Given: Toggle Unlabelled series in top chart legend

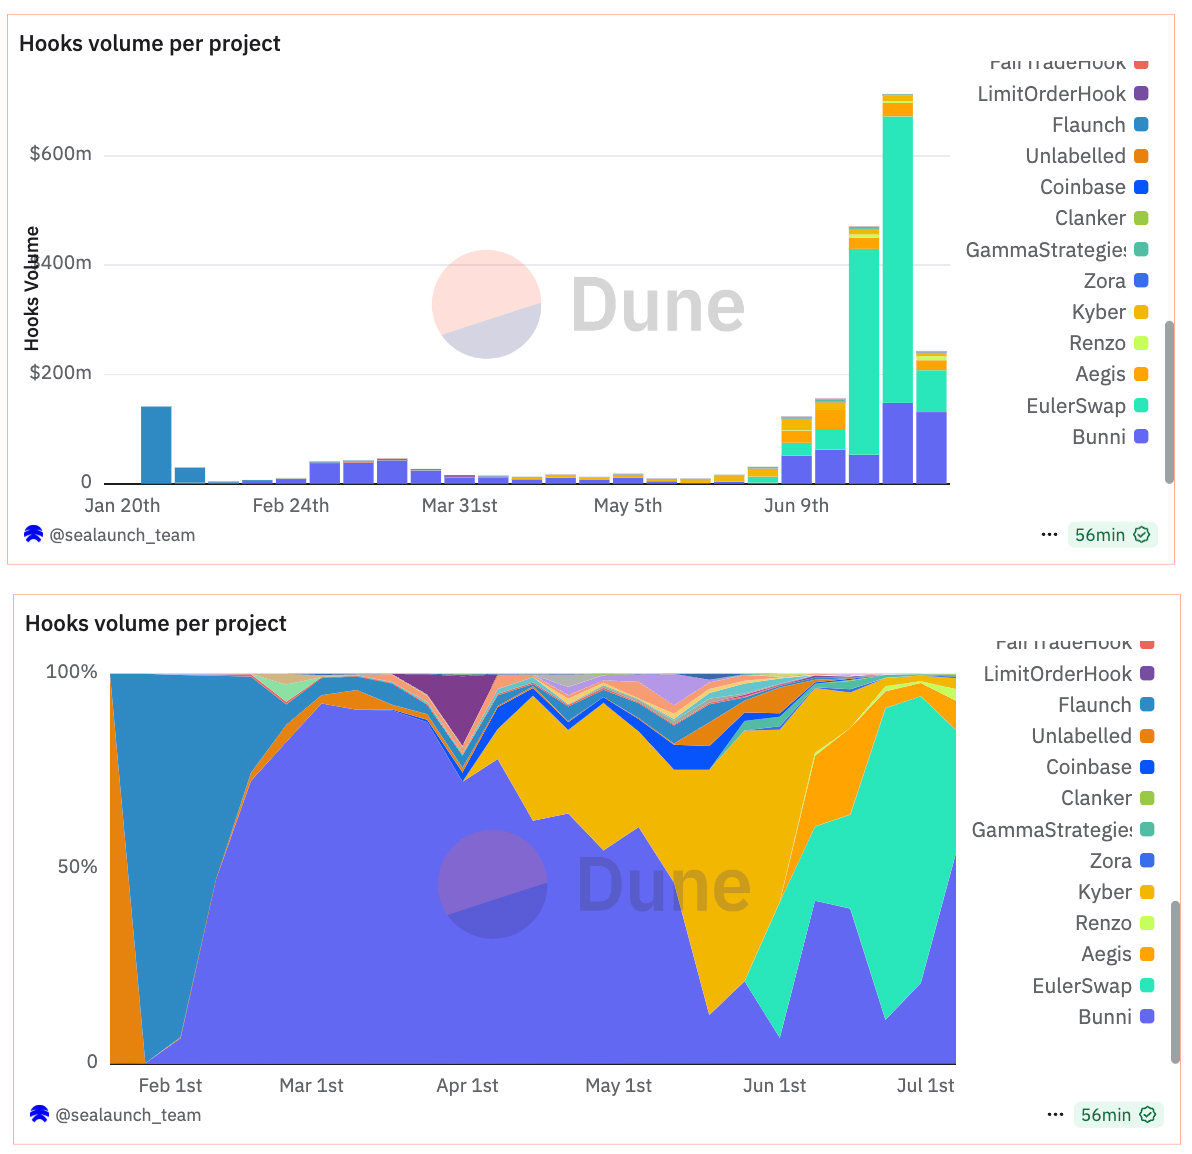Looking at the screenshot, I should tap(1086, 156).
